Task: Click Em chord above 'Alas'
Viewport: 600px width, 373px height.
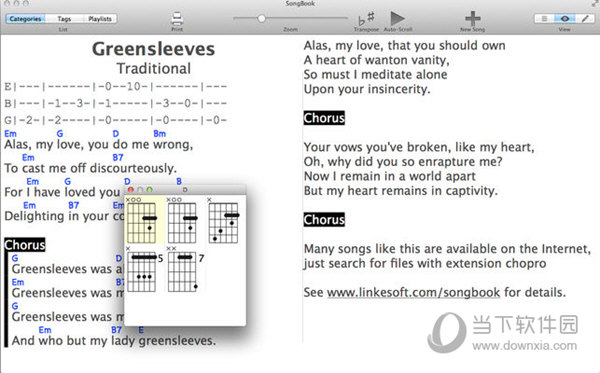Action: tap(10, 134)
